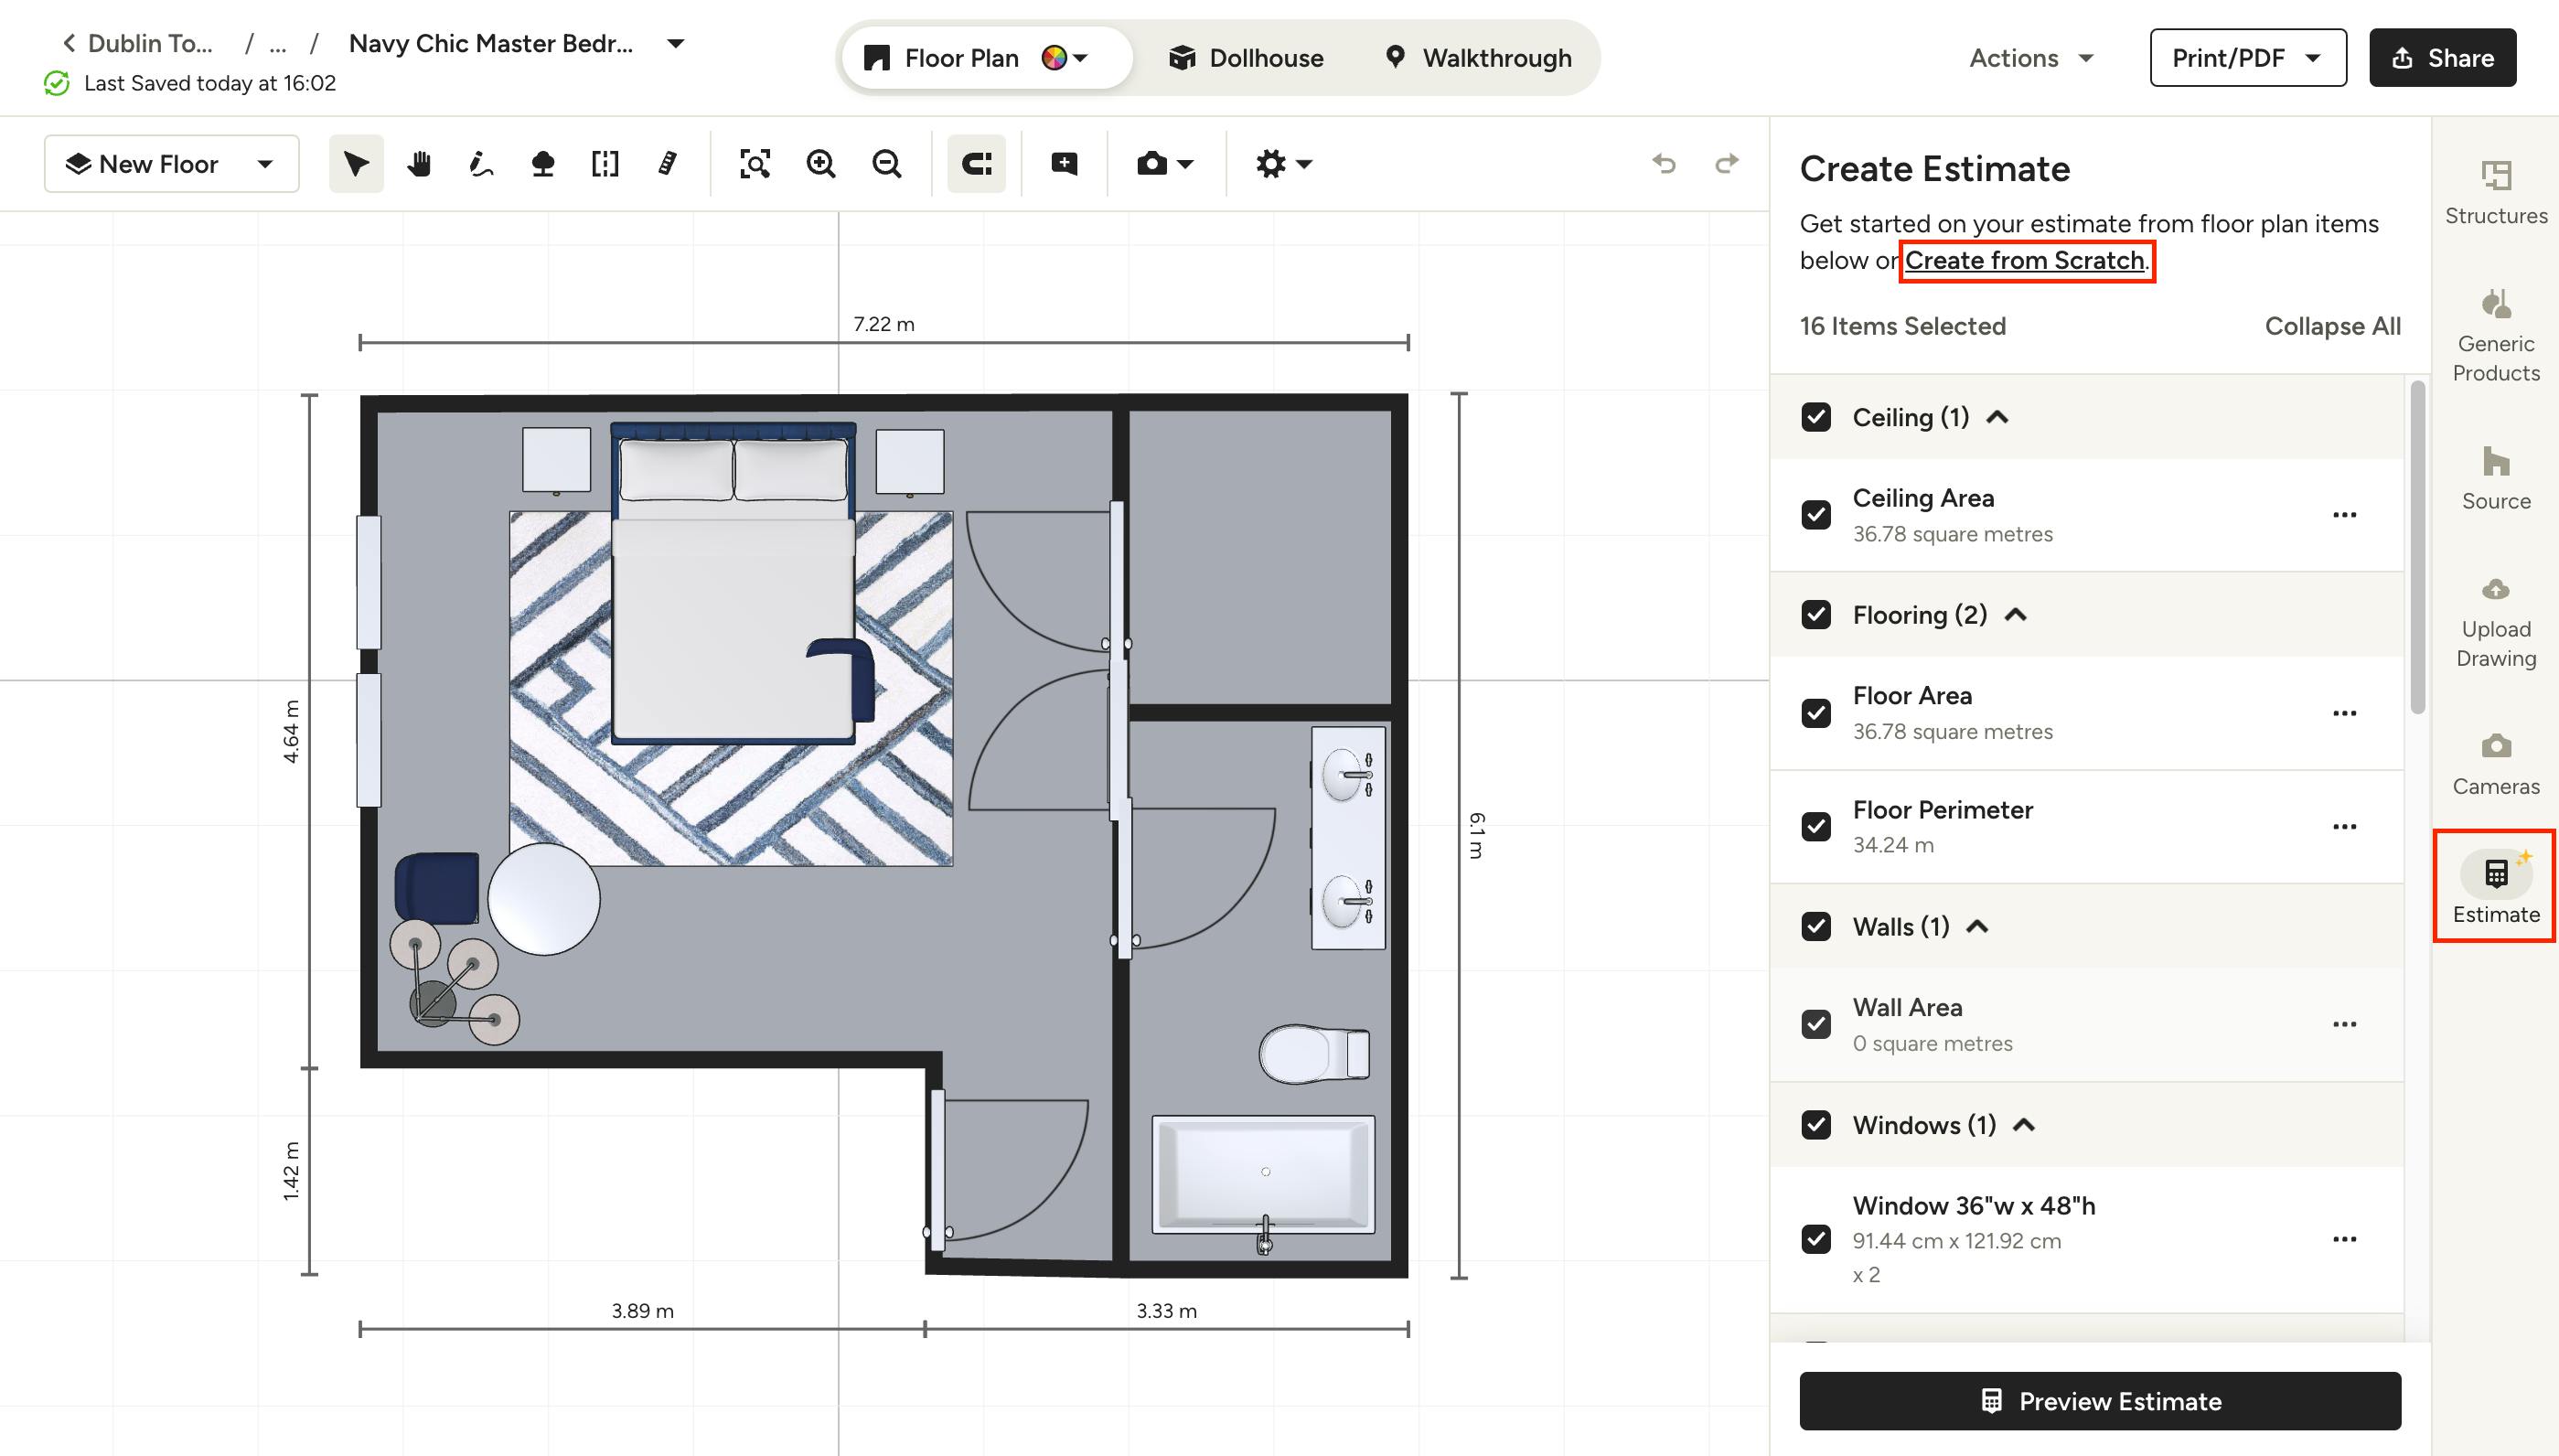
Task: Uncheck the Ceiling (1) group checkbox
Action: click(x=1816, y=417)
